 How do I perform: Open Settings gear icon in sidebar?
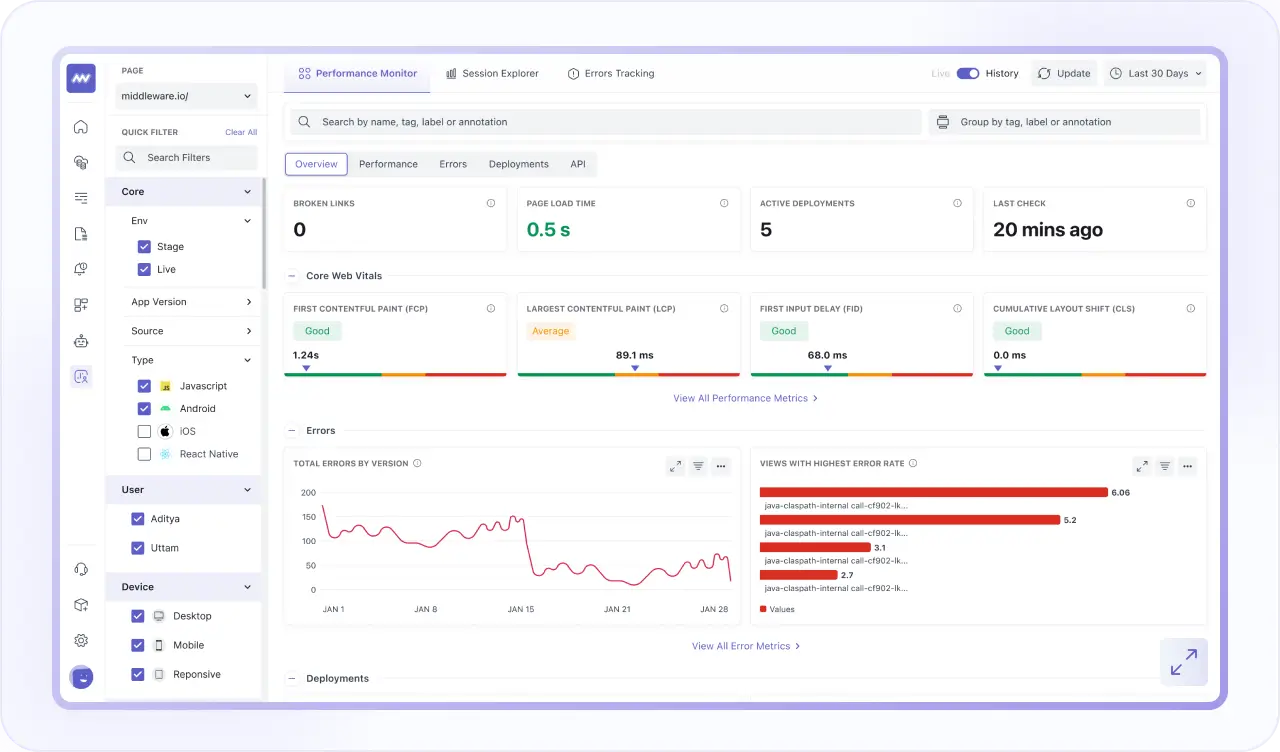coord(81,640)
